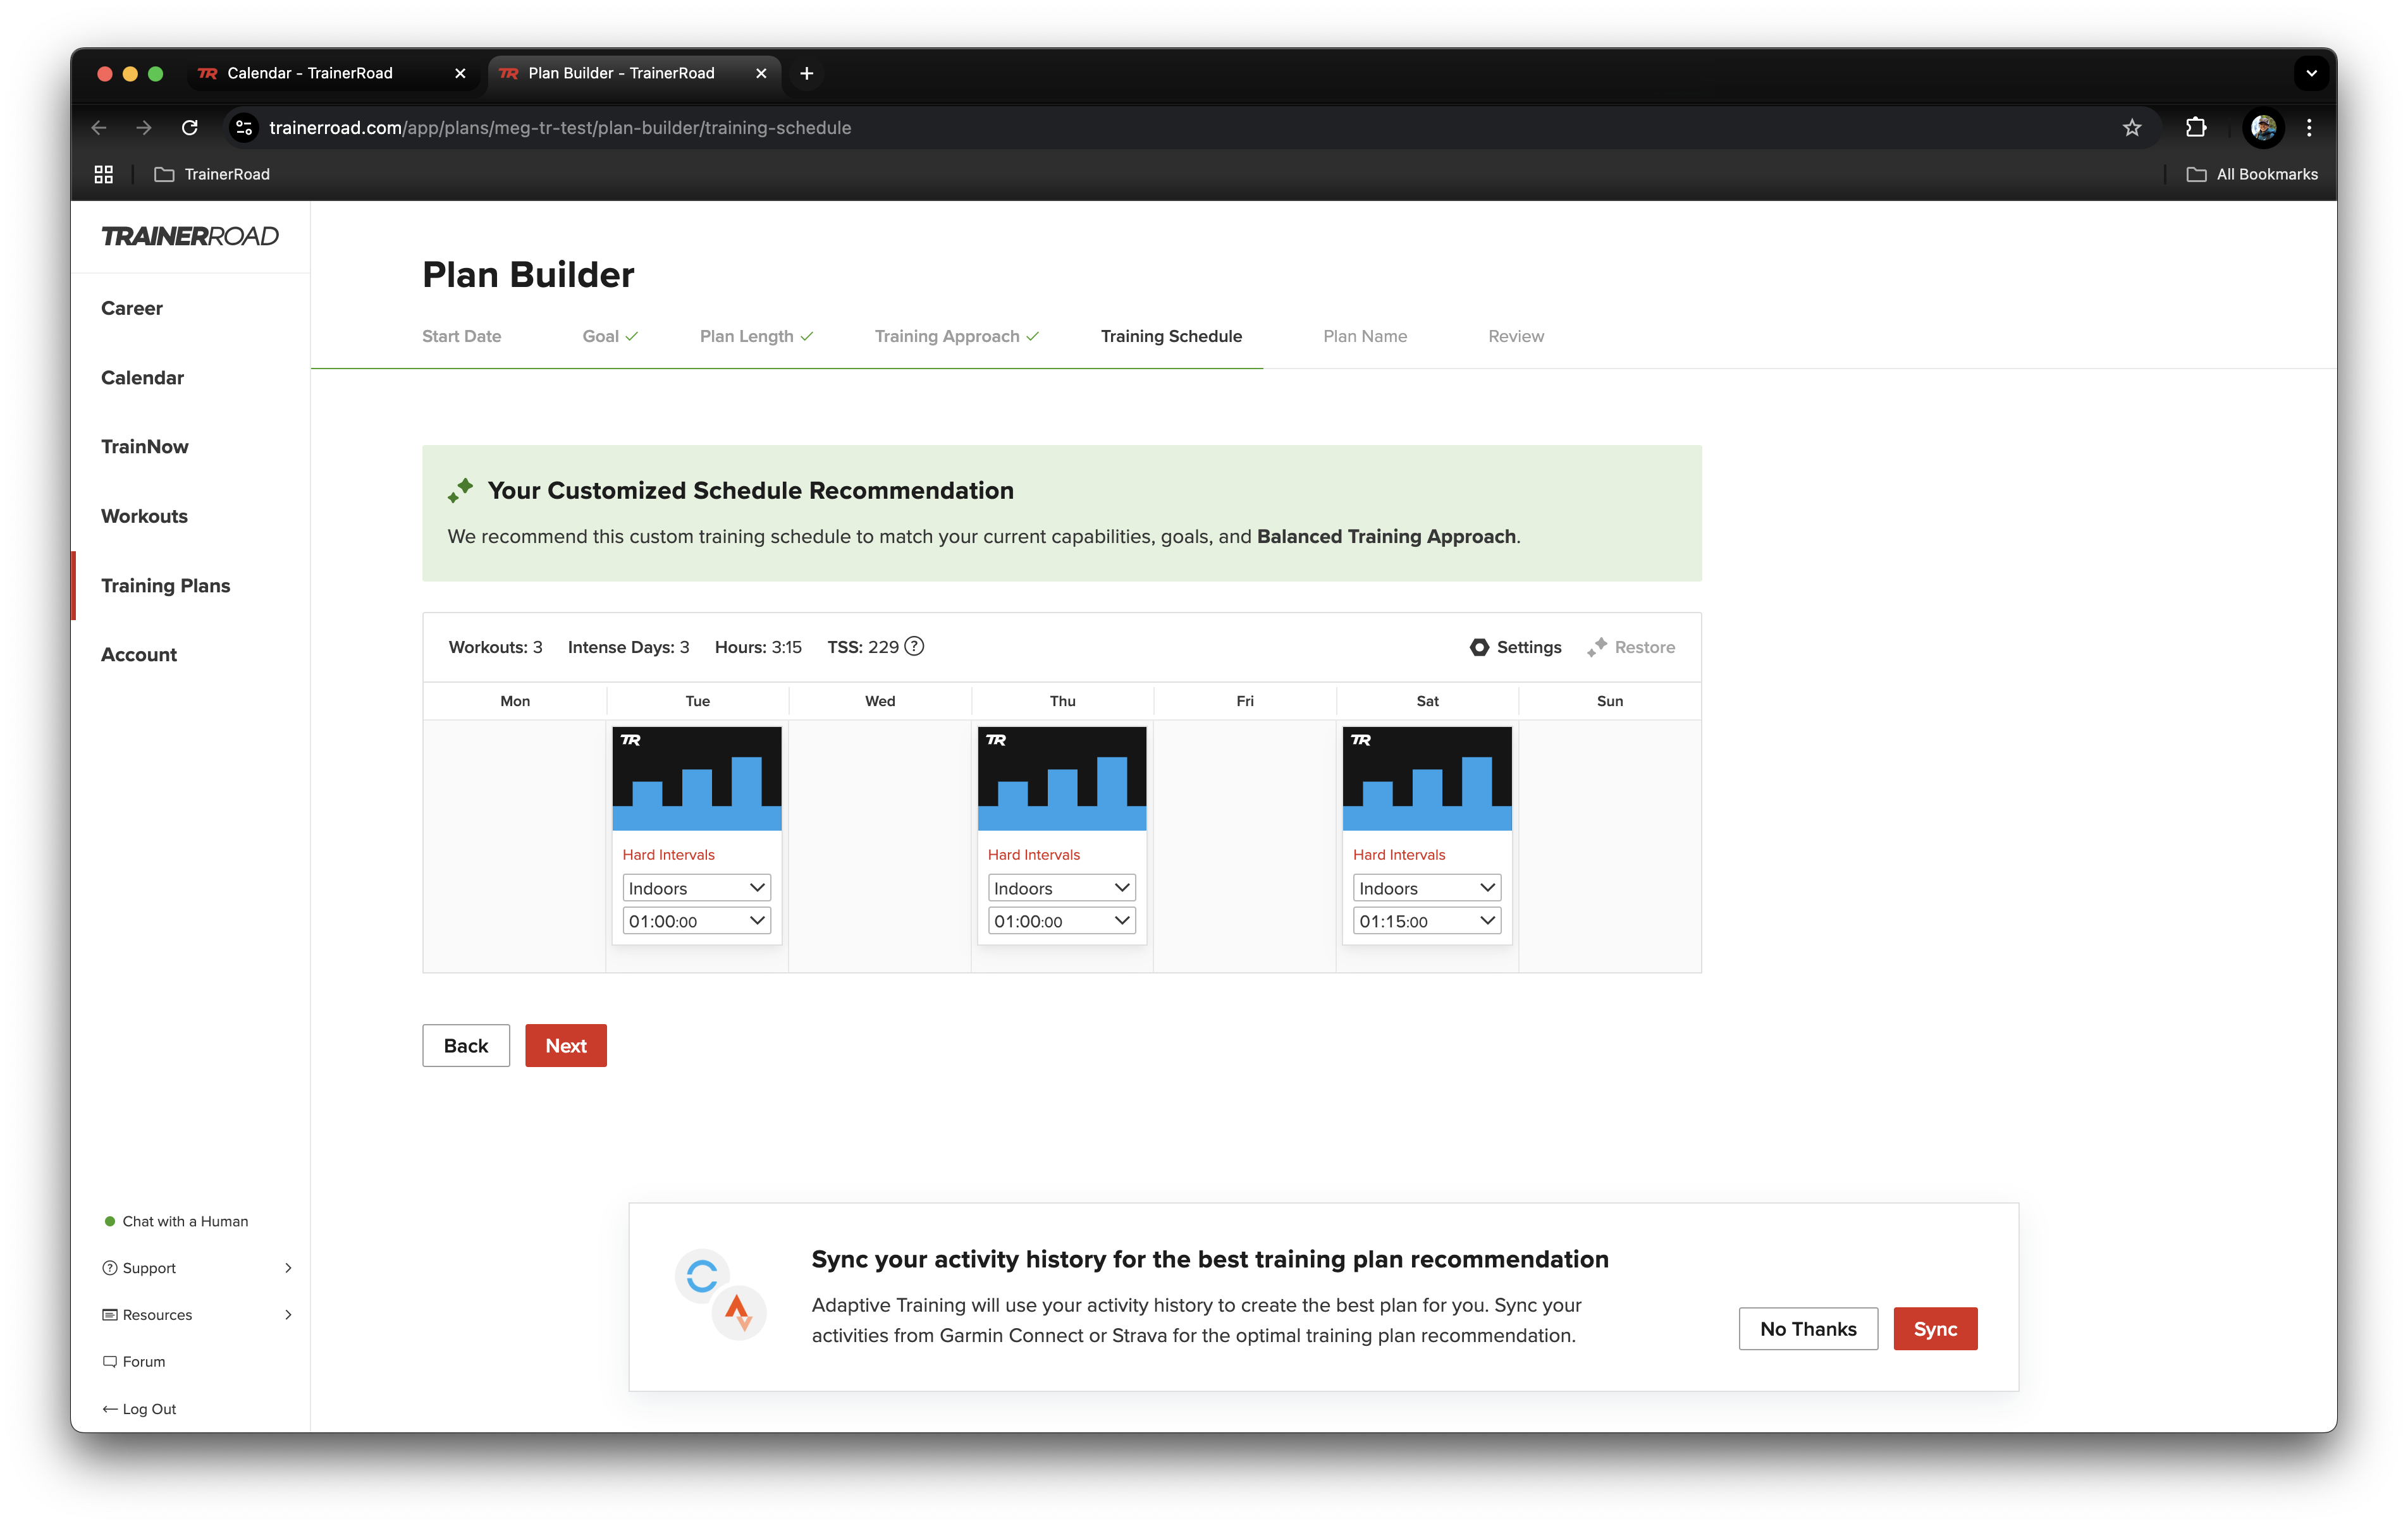The image size is (2408, 1526).
Task: Open browser extensions puzzle icon
Action: pyautogui.click(x=2196, y=128)
